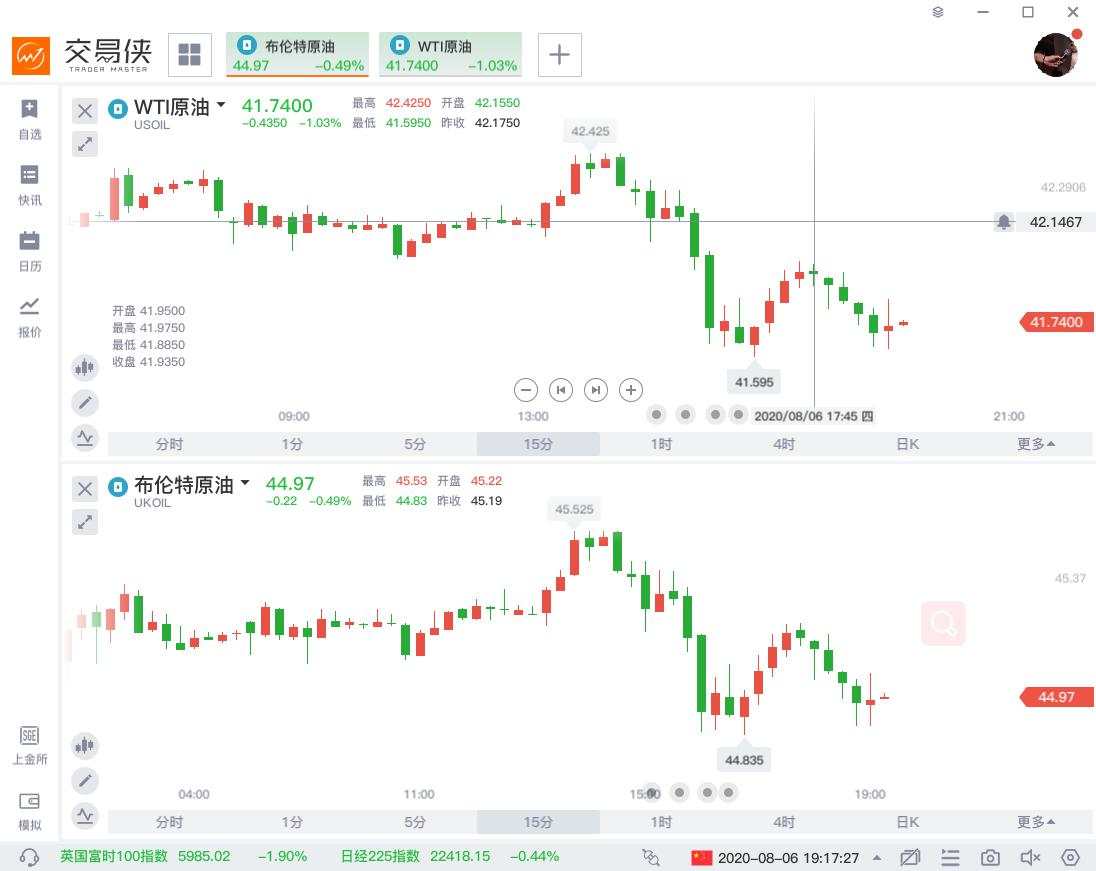Switch to the 布伦特原油 tab at top
This screenshot has width=1096, height=871.
tap(297, 54)
